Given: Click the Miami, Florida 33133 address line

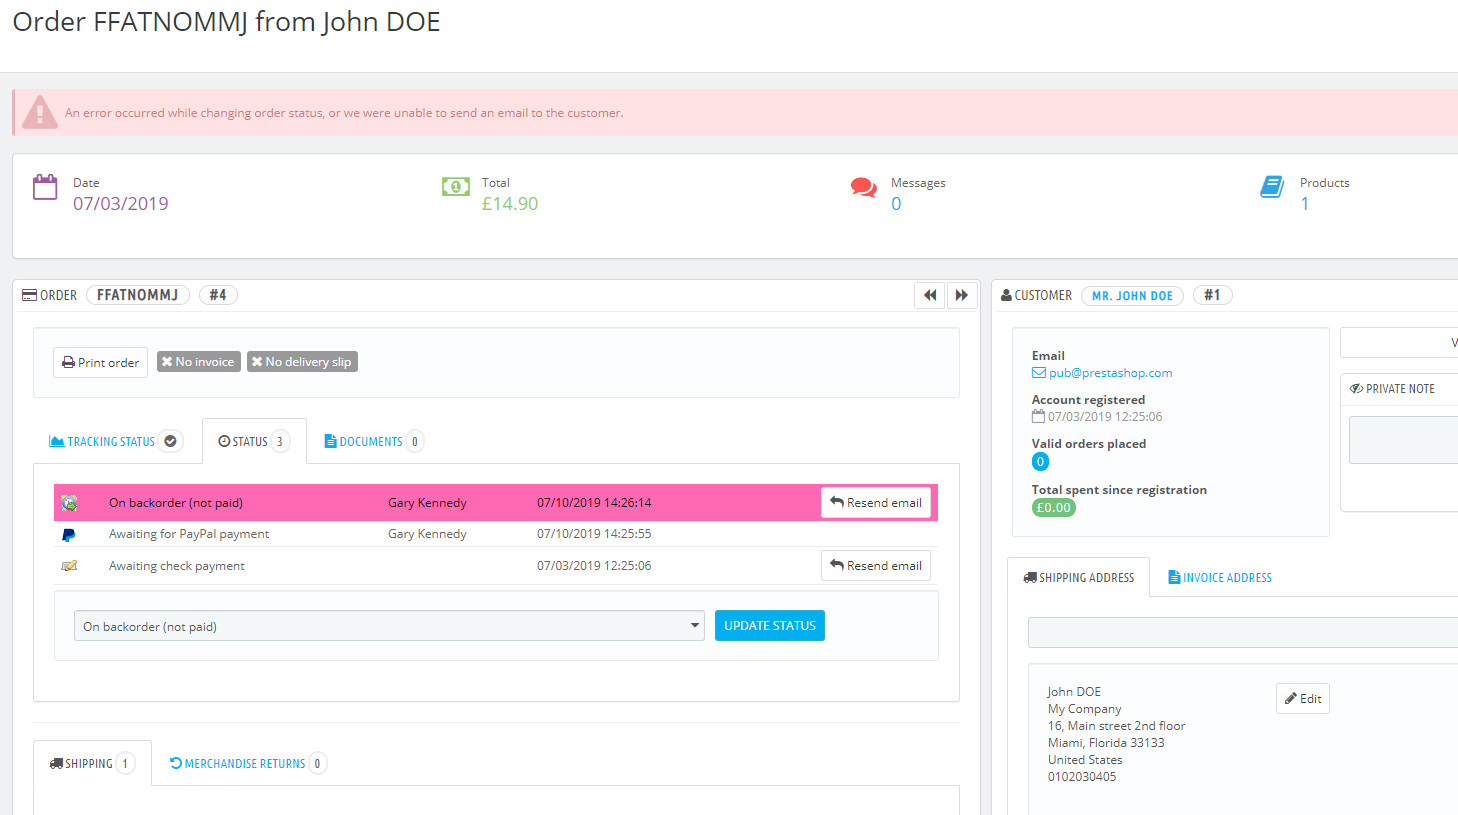Looking at the screenshot, I should coord(1106,743).
